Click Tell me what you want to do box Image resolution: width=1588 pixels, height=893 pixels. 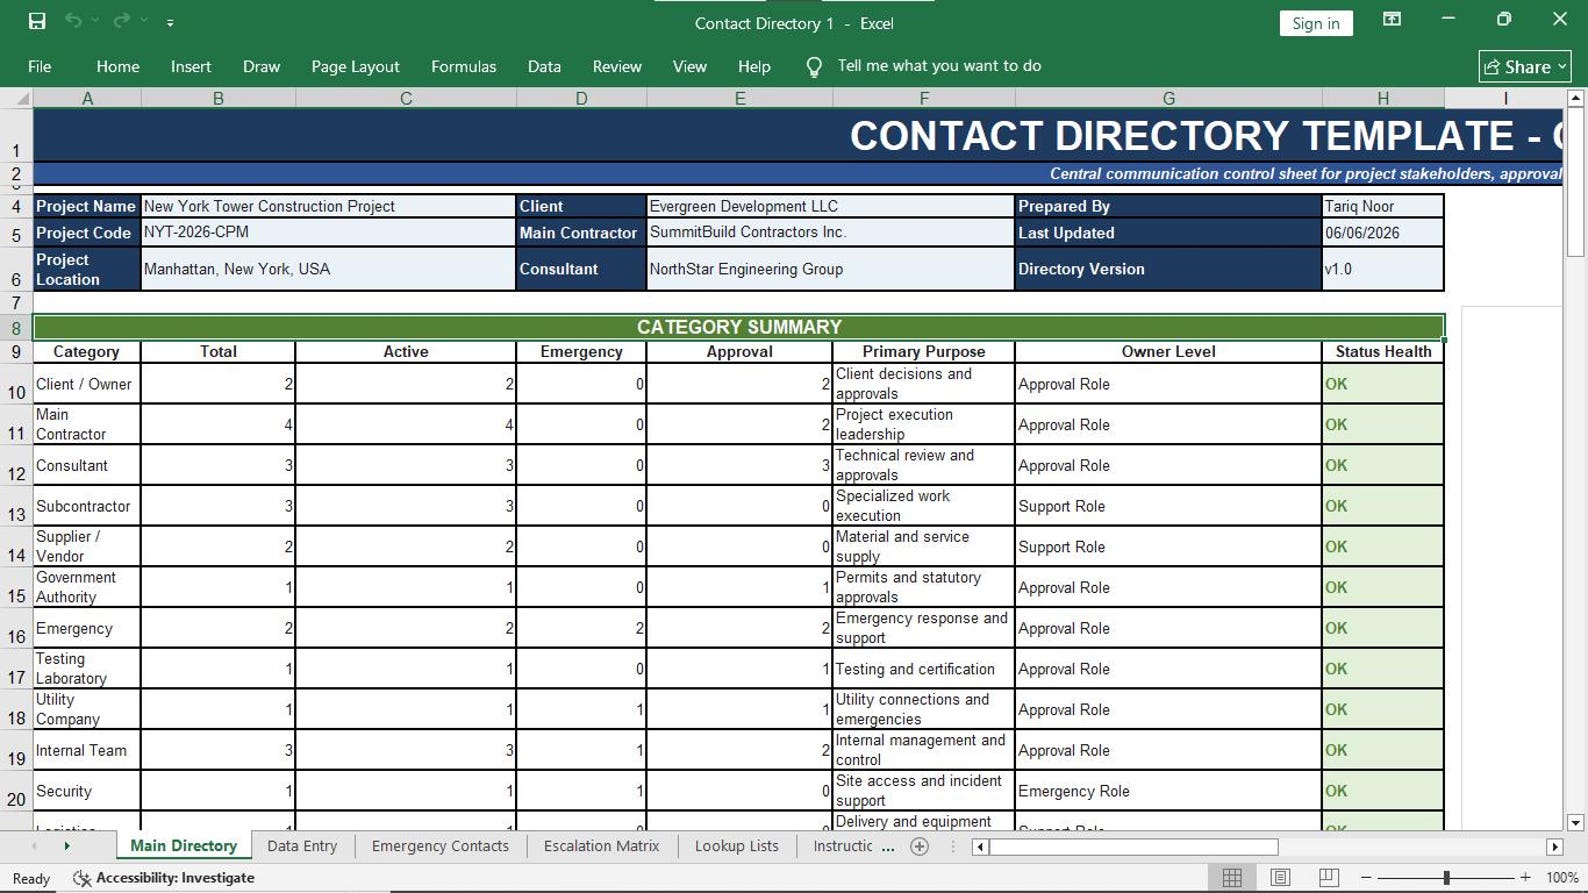[x=939, y=66]
